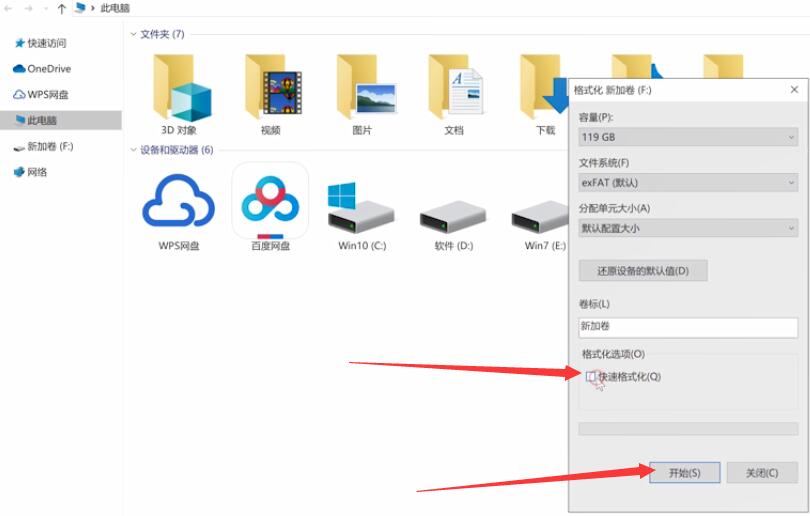Click the 此电脑 address bar breadcrumb
This screenshot has height=516, width=810.
coord(115,8)
